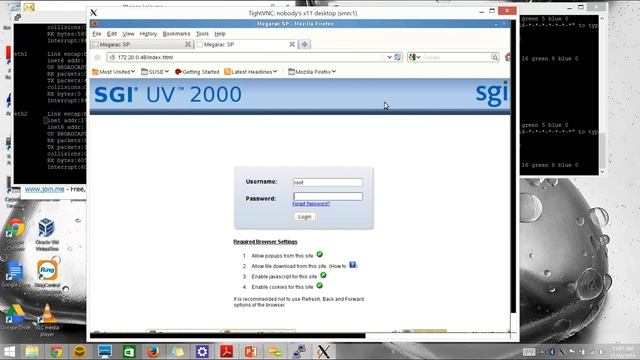Open File Explorer from the taskbar
Image resolution: width=640 pixels, height=360 pixels.
click(x=32, y=351)
